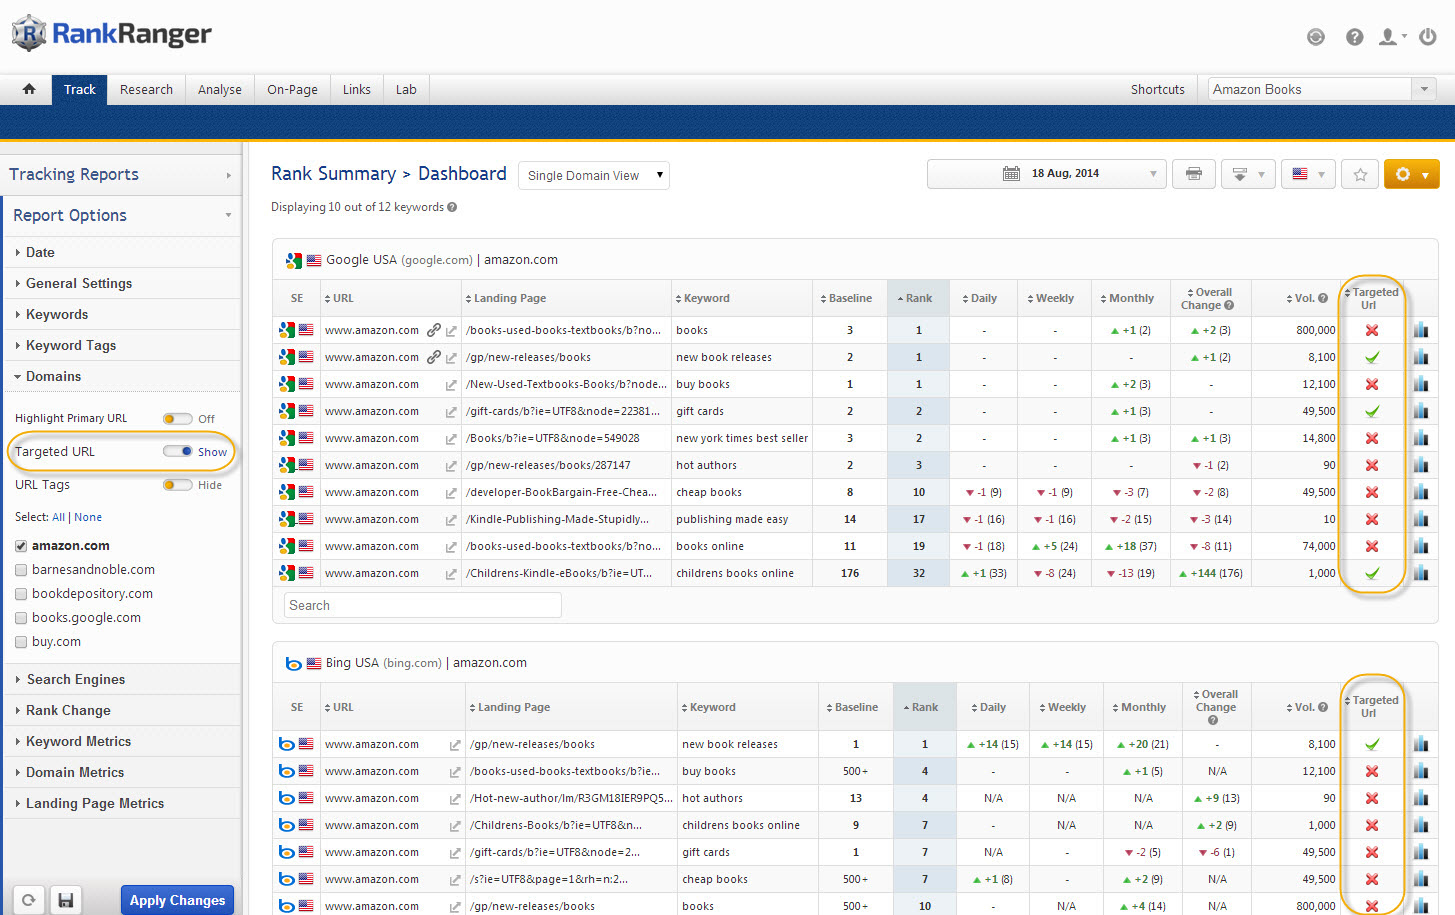Screen dimensions: 1455x915
Task: Click the Apply Changes button
Action: pyautogui.click(x=177, y=900)
